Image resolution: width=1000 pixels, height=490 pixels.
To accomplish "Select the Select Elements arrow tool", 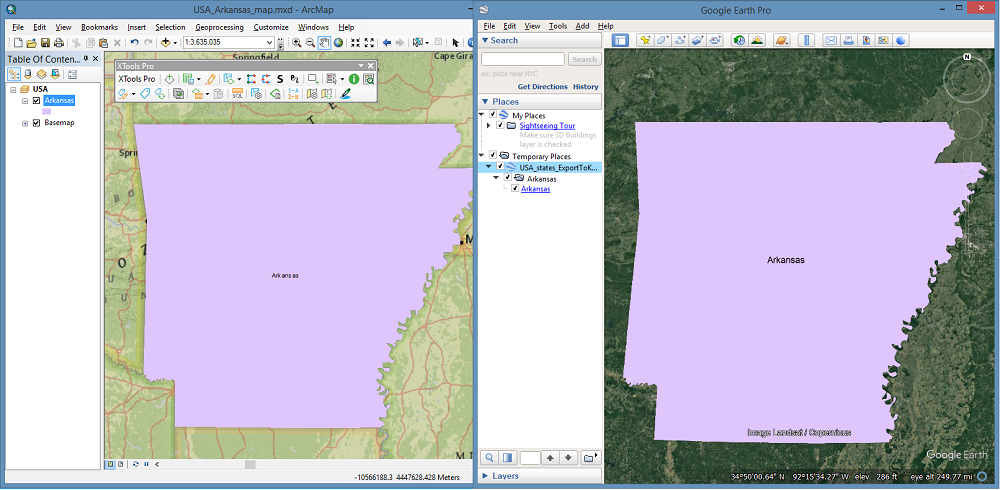I will tap(455, 43).
